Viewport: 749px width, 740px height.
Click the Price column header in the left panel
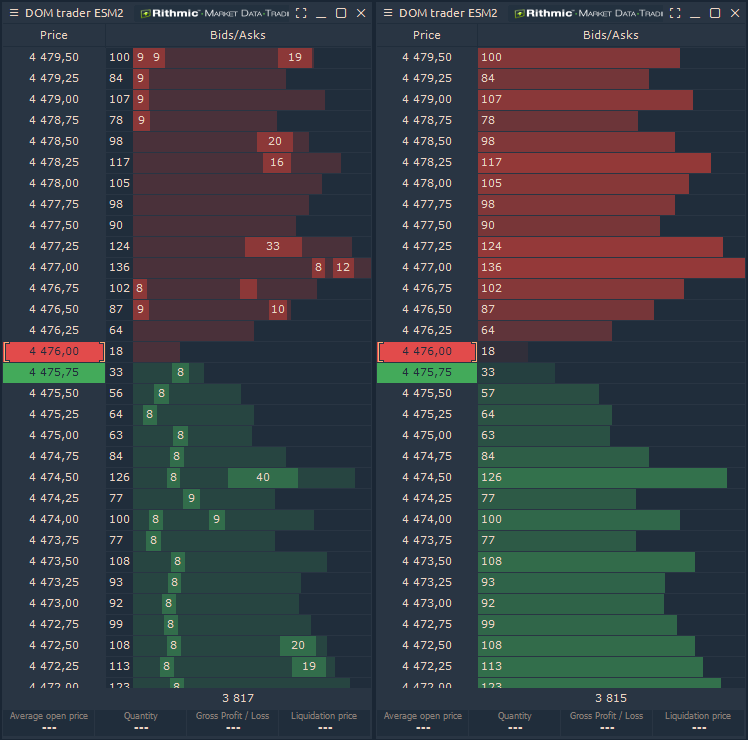54,35
